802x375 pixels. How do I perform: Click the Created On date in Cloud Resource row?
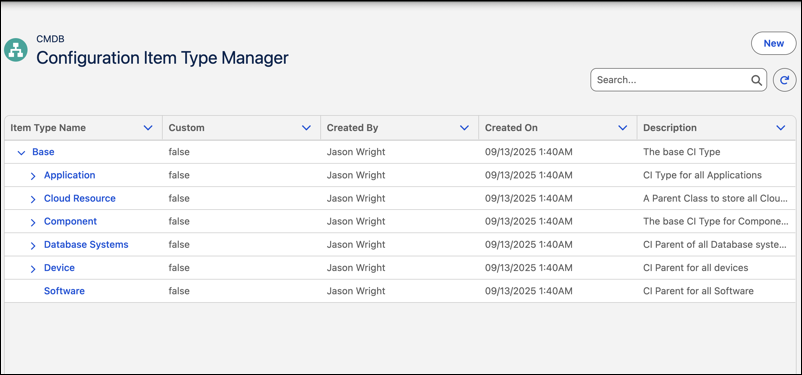528,198
